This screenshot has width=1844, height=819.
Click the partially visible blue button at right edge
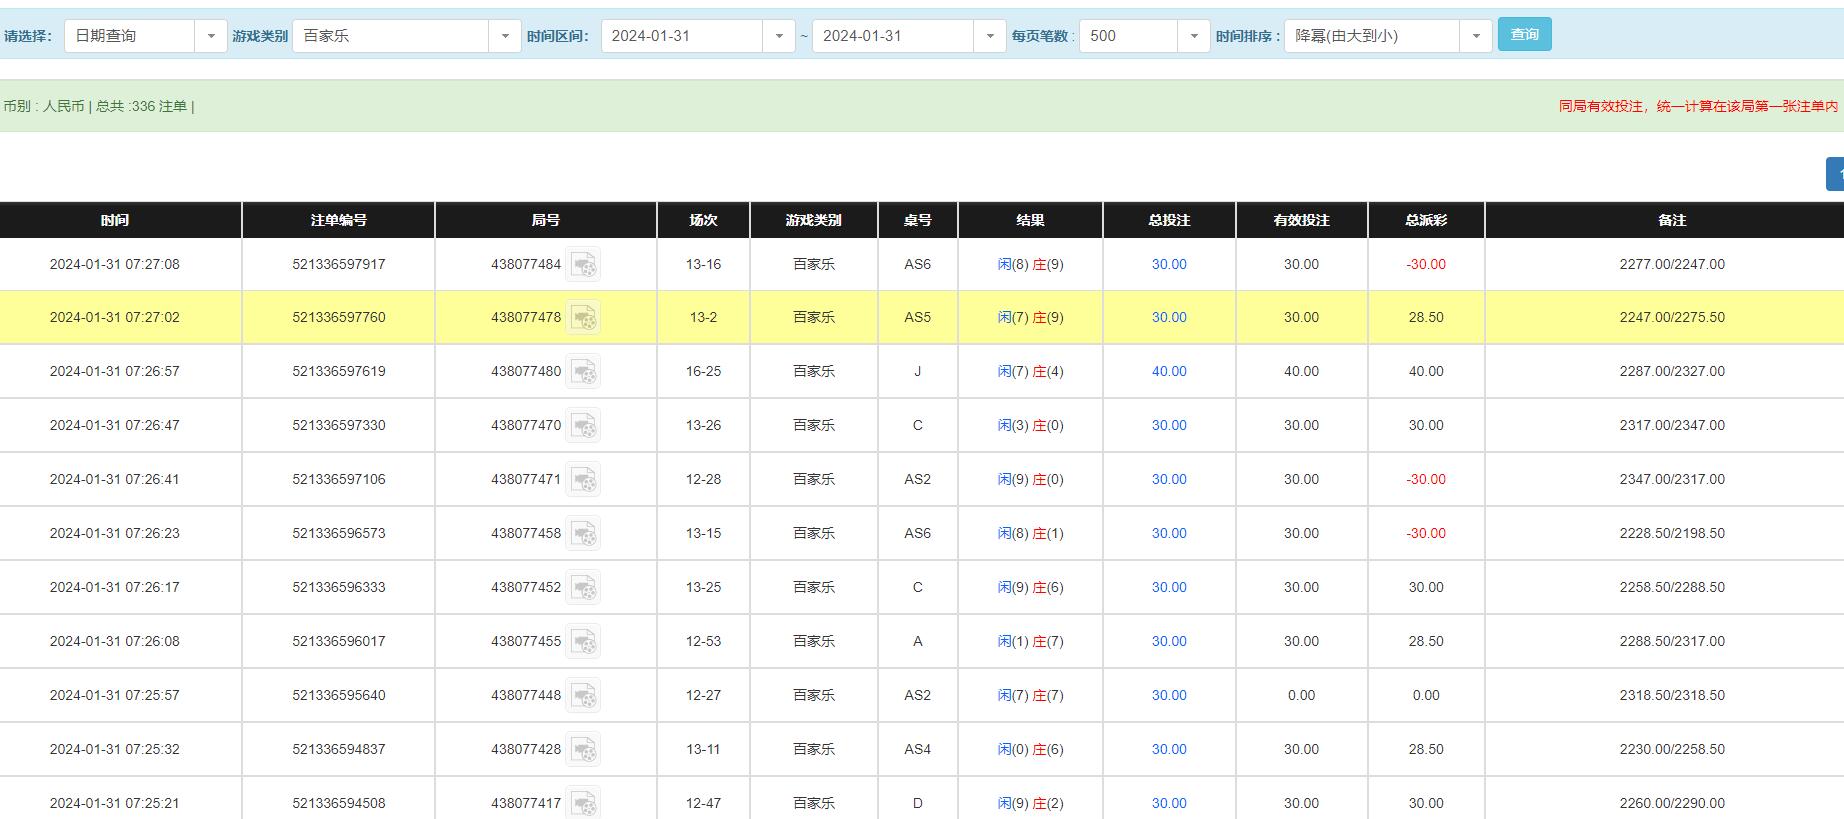click(x=1835, y=174)
